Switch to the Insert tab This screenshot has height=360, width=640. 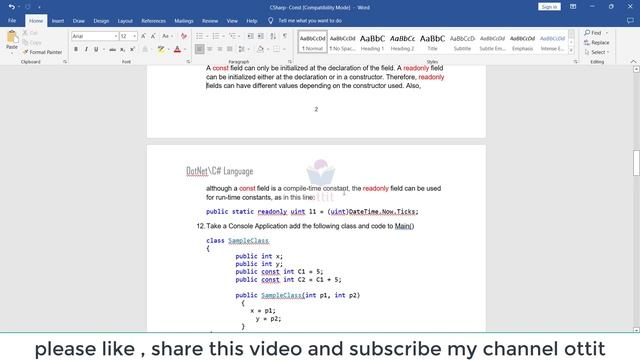(58, 21)
